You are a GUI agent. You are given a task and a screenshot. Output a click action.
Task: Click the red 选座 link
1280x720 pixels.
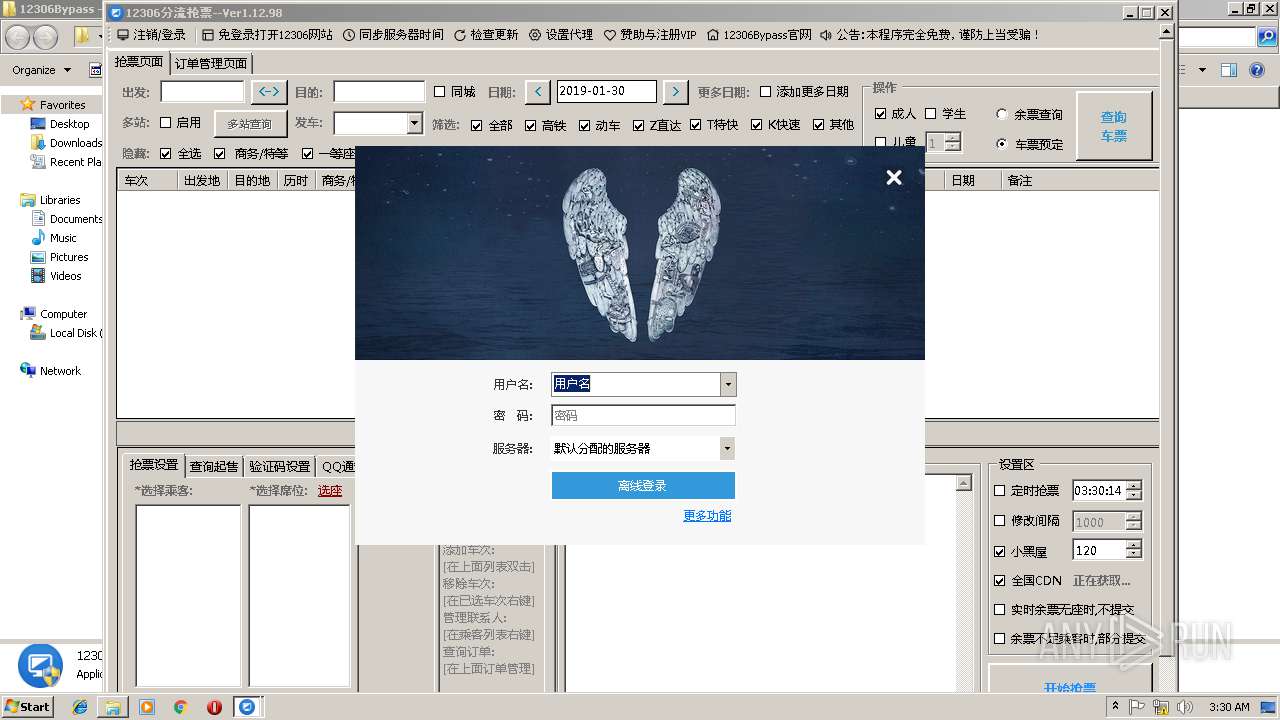click(x=330, y=490)
